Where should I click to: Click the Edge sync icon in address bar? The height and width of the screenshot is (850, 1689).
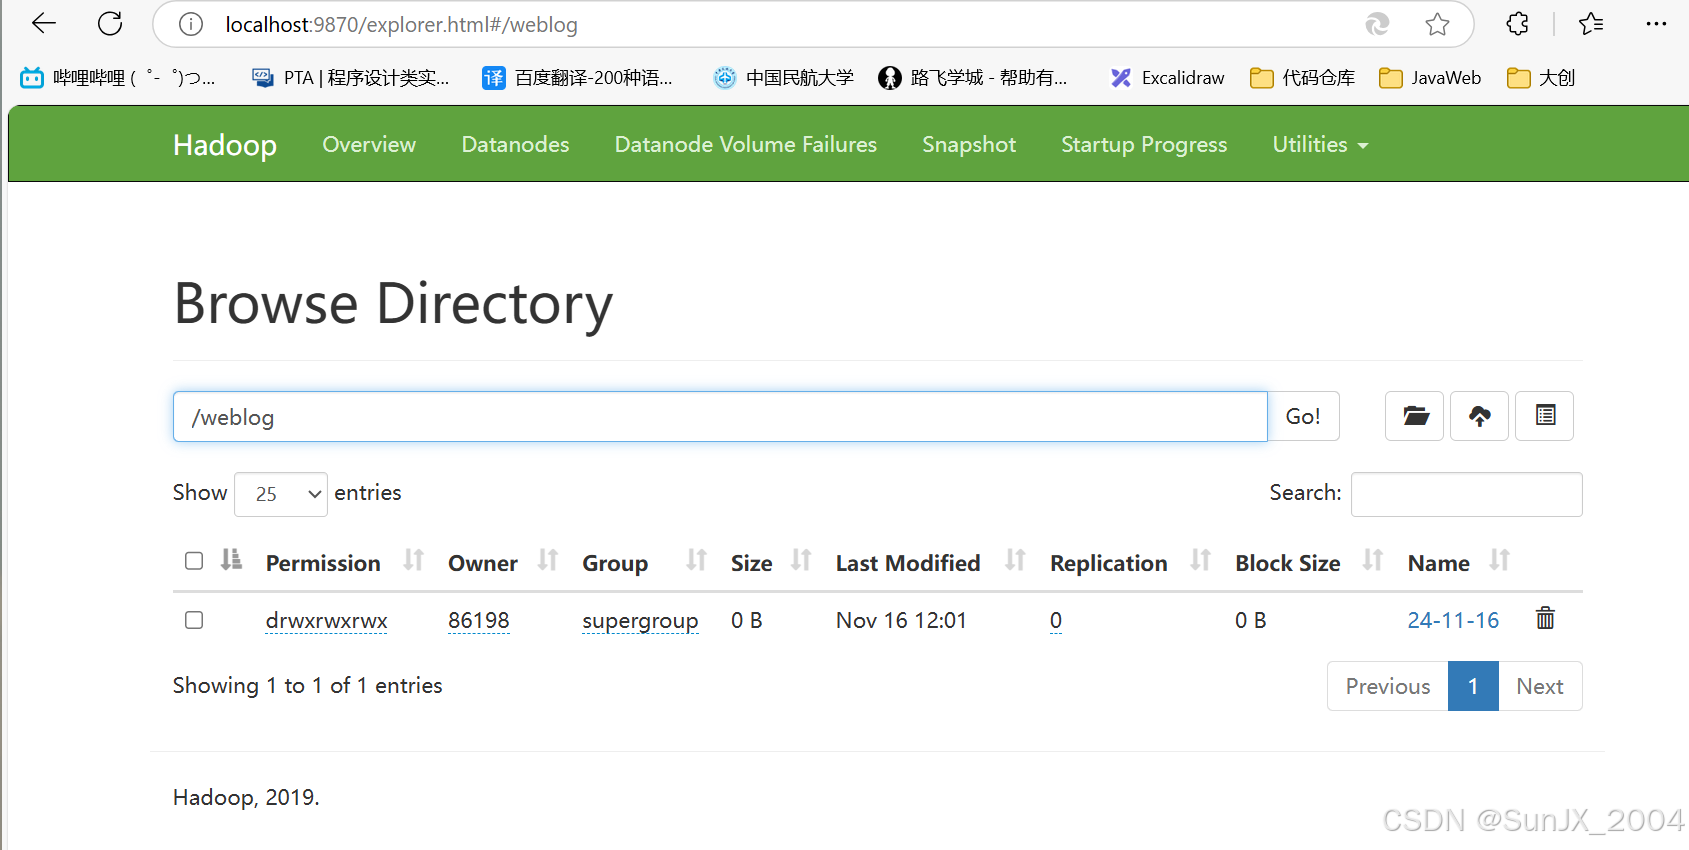pos(1377,24)
